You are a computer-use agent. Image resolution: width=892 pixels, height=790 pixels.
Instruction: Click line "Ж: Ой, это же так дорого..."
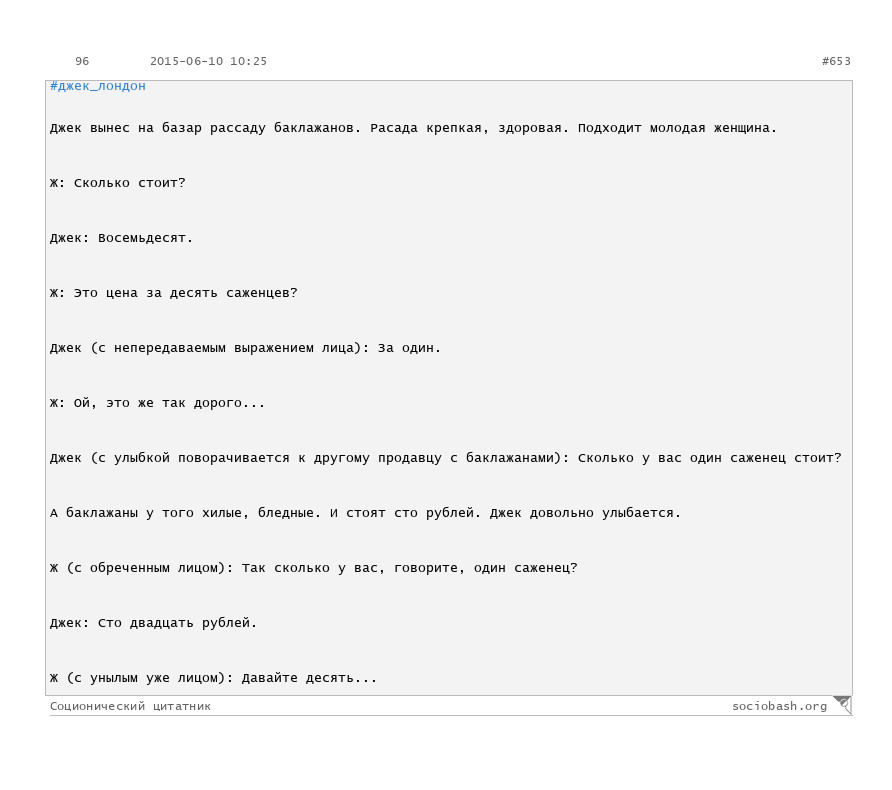157,403
